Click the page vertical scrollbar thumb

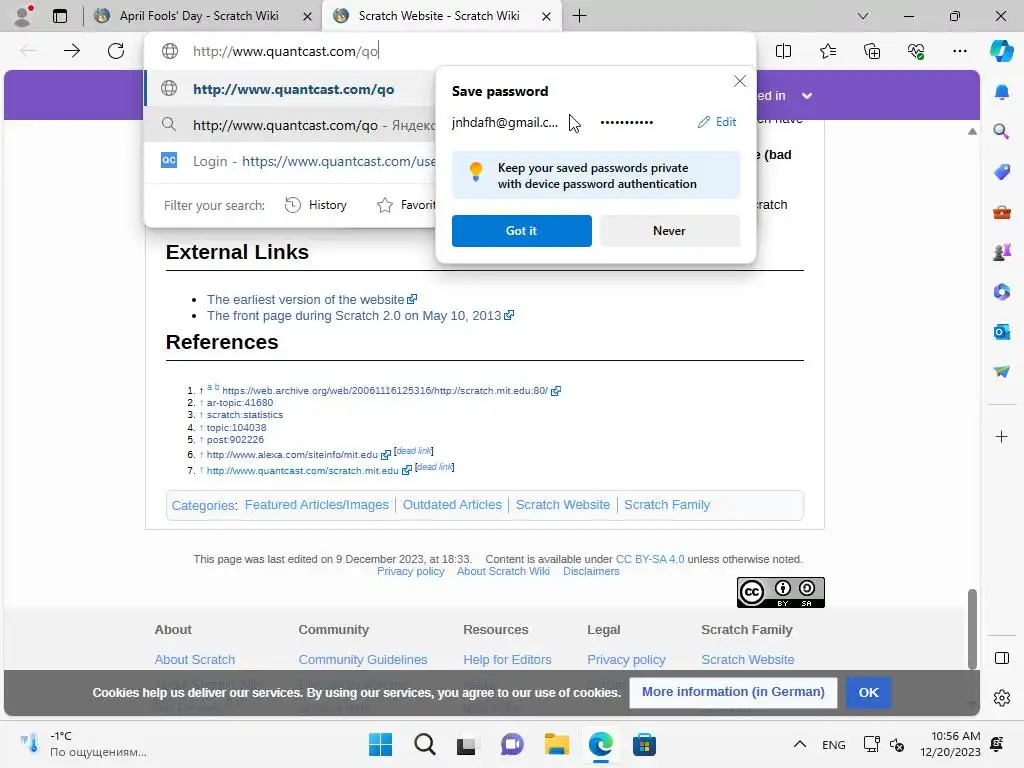pos(972,629)
